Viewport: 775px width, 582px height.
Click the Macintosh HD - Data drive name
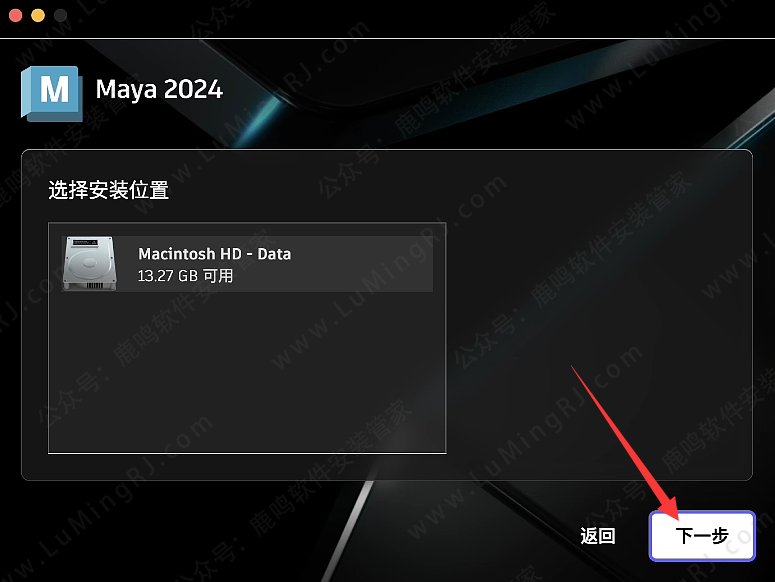[215, 253]
